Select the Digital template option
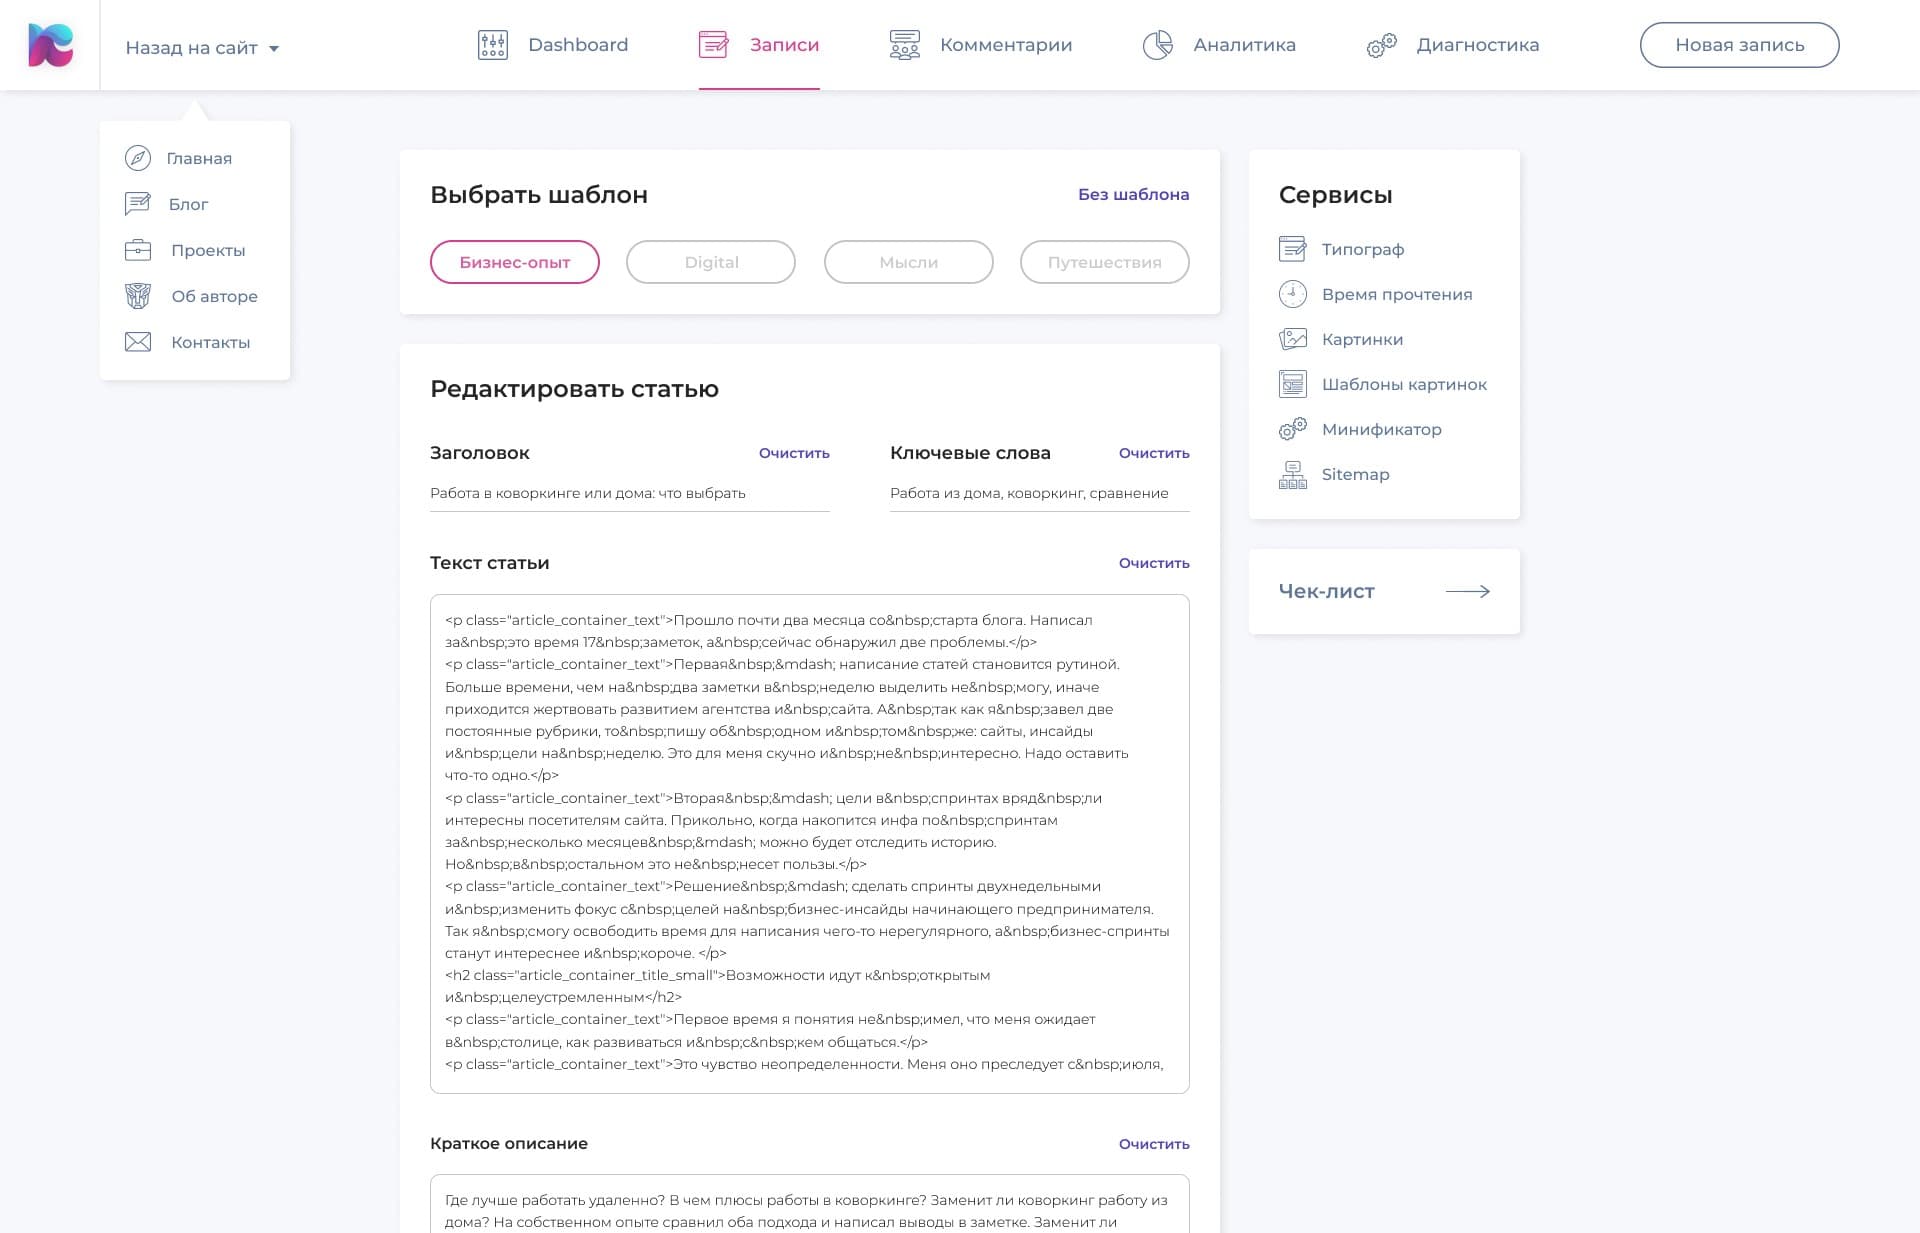Screen dimensions: 1920x1233 coord(710,262)
